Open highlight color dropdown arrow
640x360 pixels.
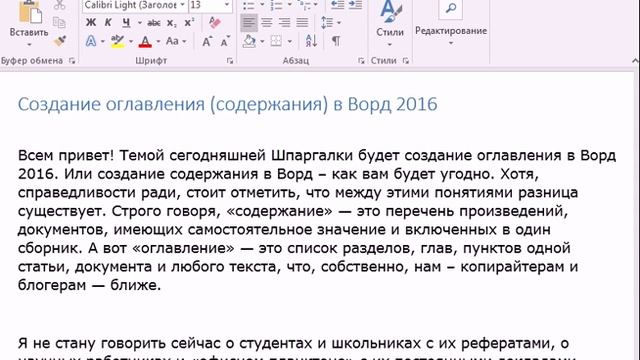(131, 42)
